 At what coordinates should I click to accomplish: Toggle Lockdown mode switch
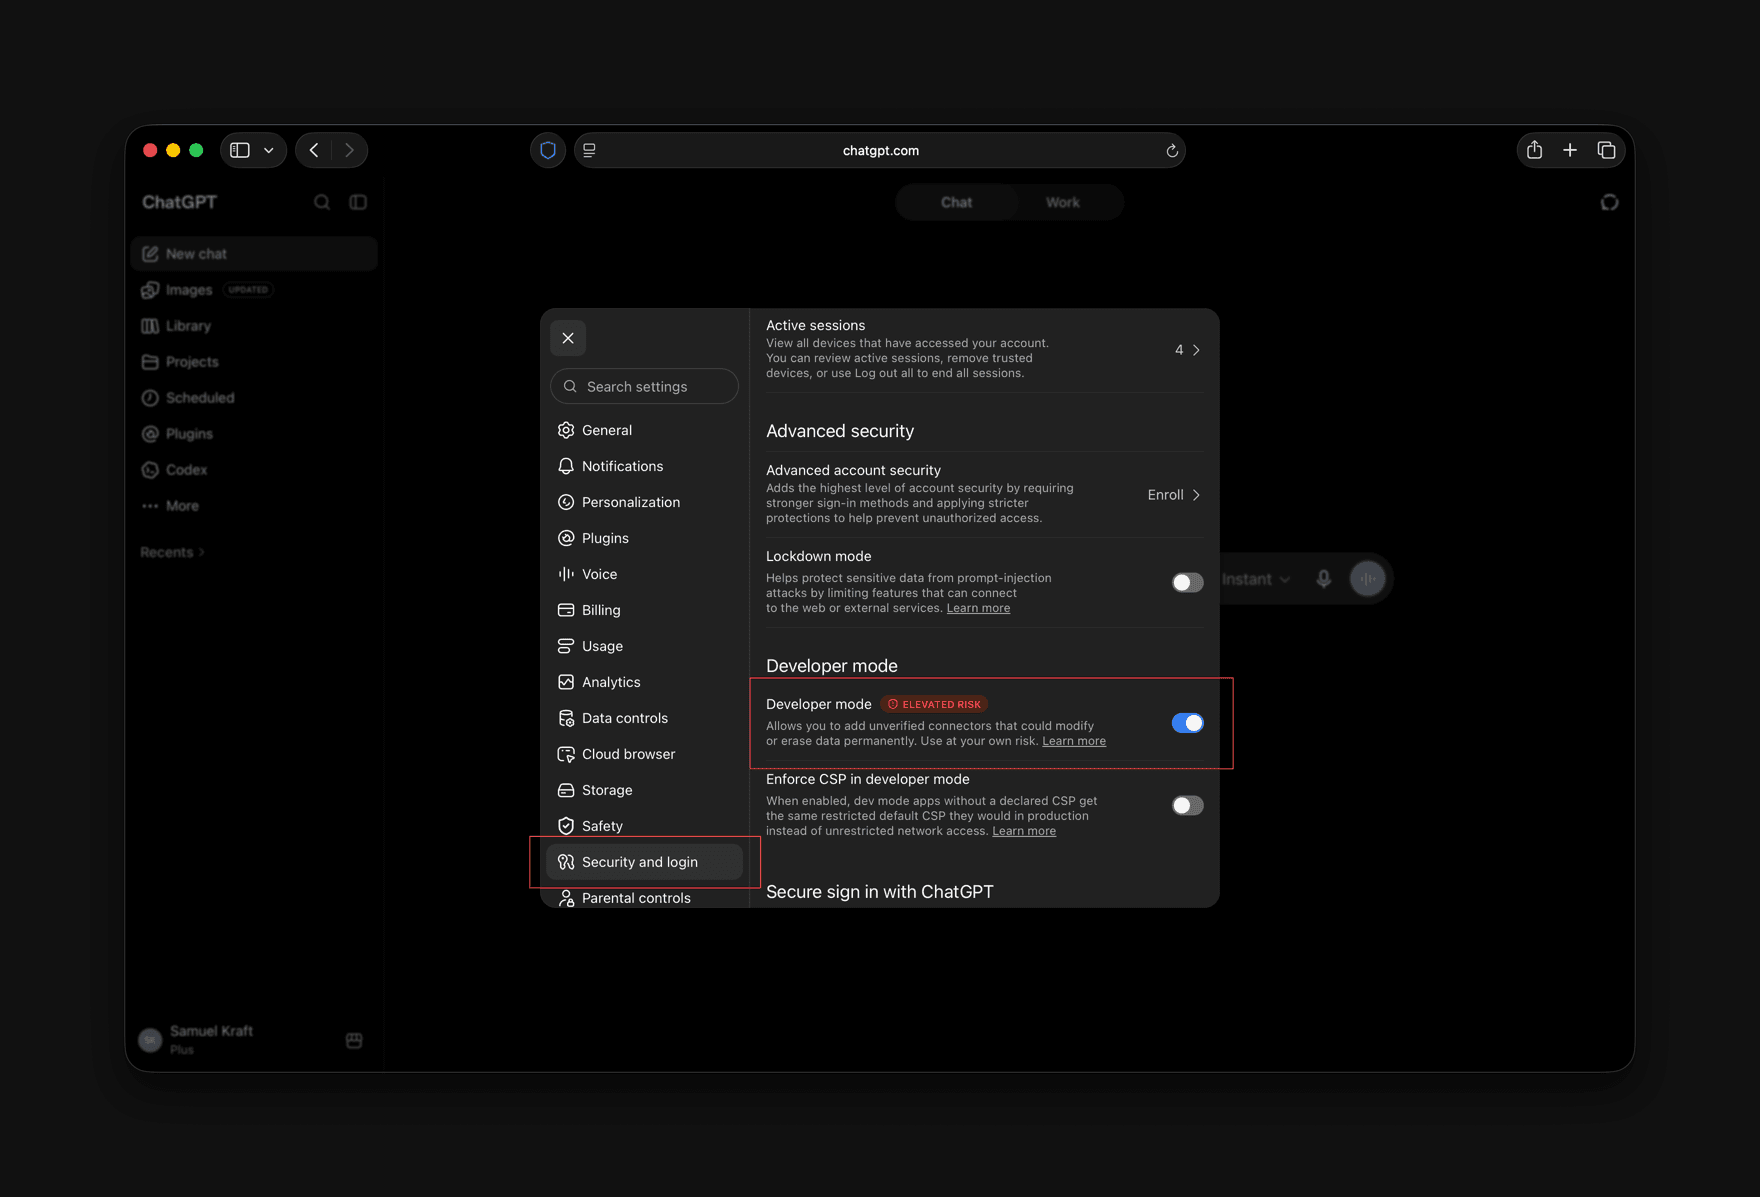(1188, 582)
